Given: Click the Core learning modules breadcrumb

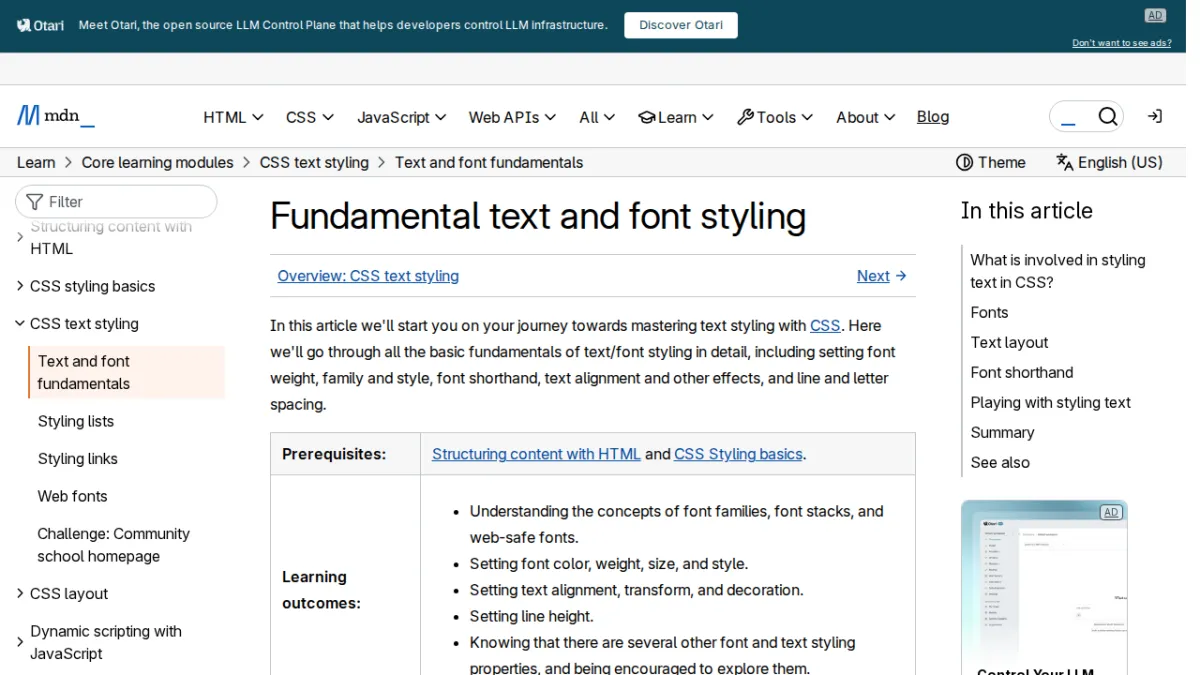Looking at the screenshot, I should point(157,162).
